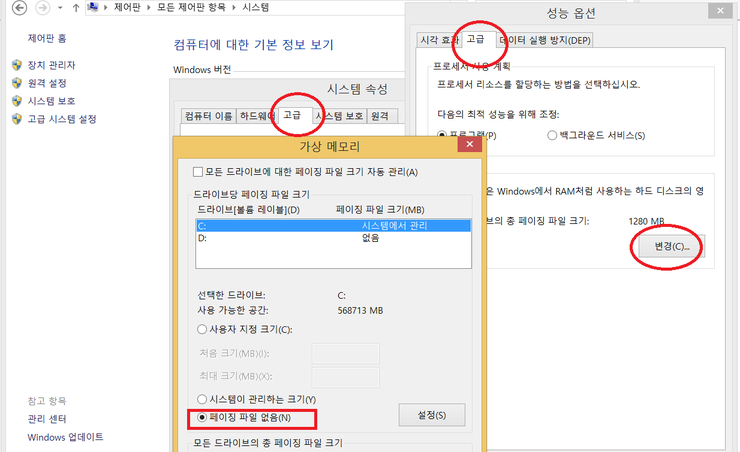
Task: Click the shield icon beside 원격 설정
Action: coord(17,83)
